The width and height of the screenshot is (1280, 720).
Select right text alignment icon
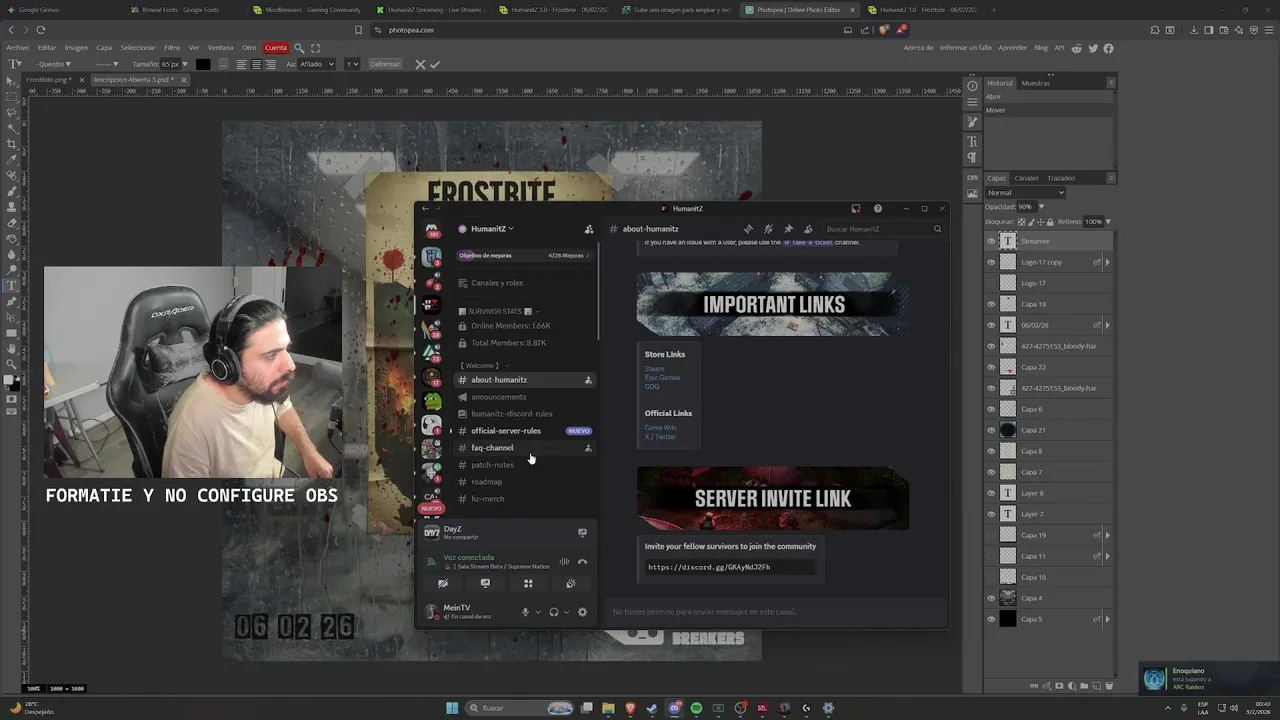270,64
